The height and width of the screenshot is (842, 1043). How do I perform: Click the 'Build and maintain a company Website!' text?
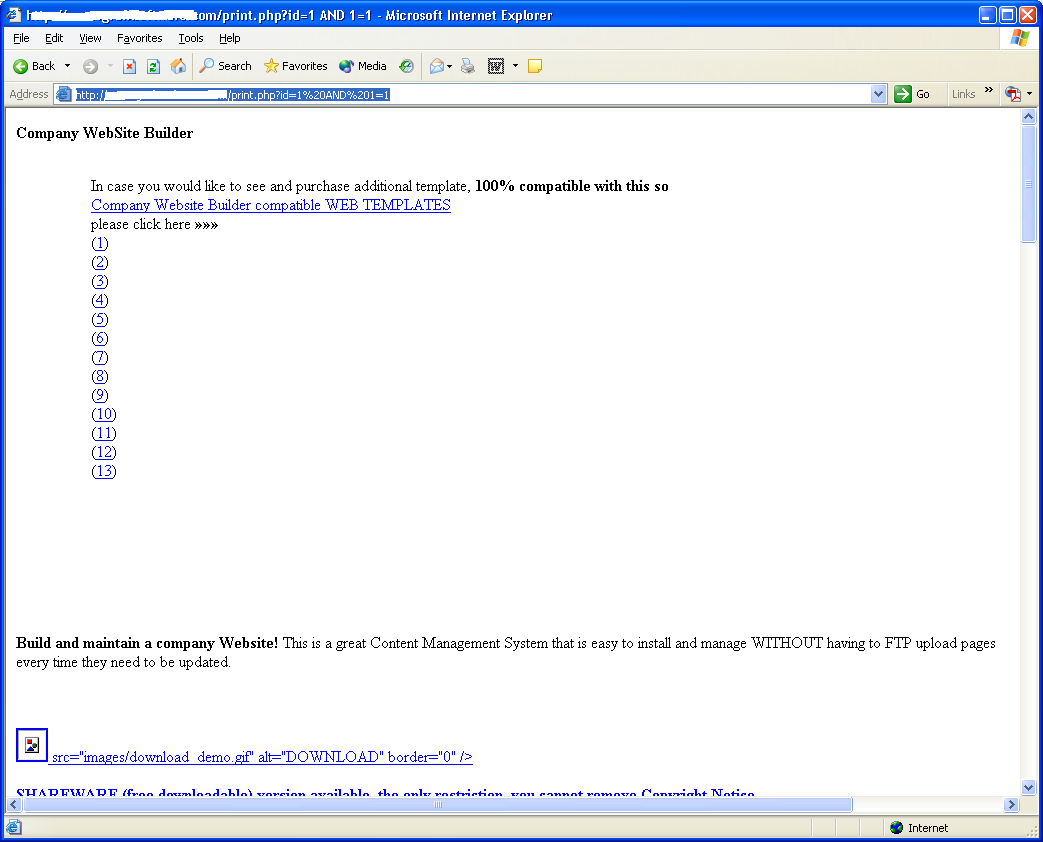click(x=147, y=643)
